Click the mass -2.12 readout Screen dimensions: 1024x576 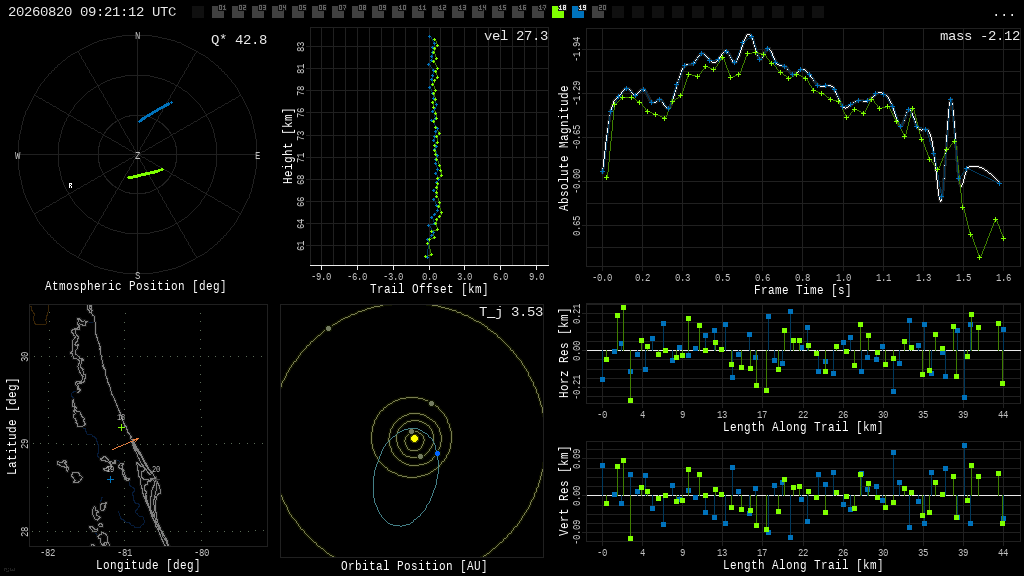point(980,37)
